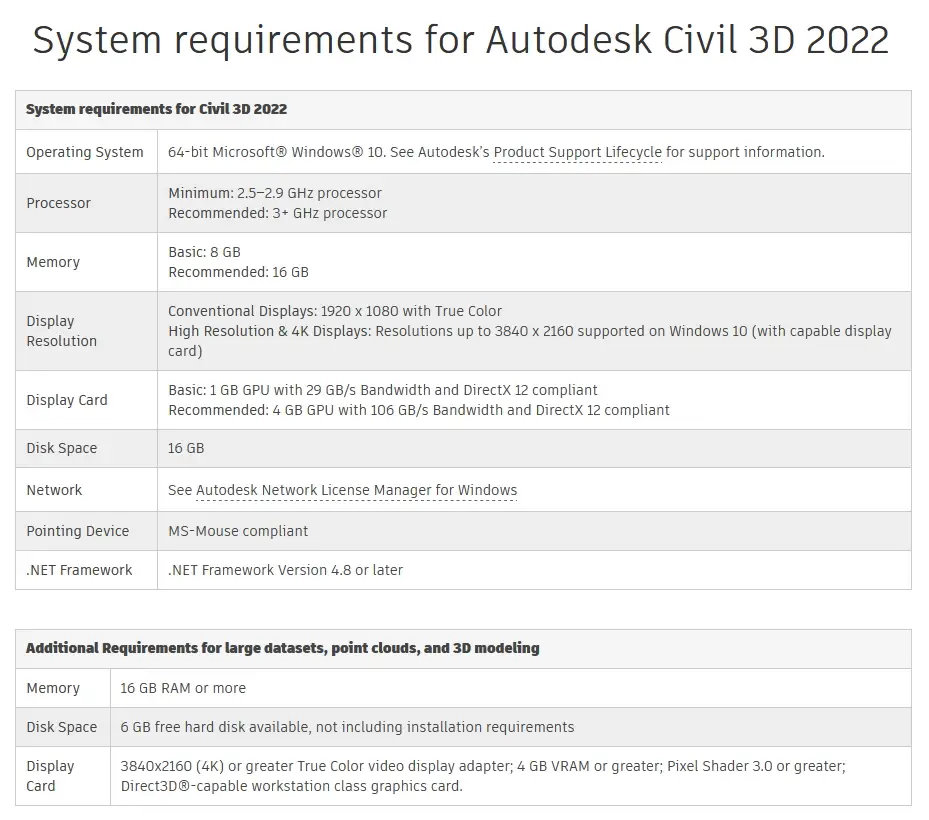Click the '.NET Framework' row label
The width and height of the screenshot is (929, 820).
[79, 570]
